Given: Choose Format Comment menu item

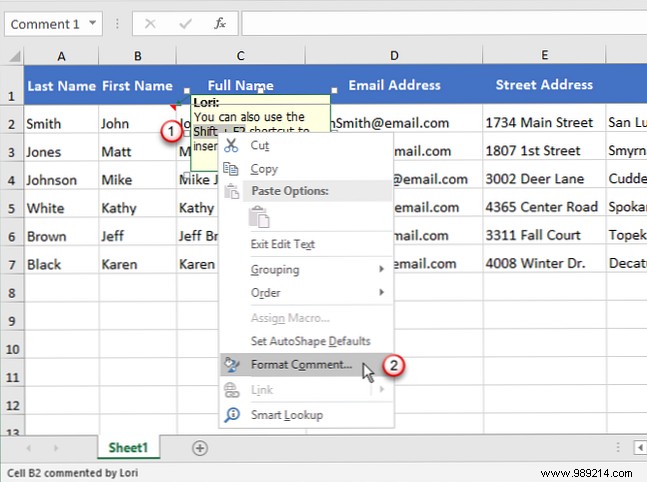Looking at the screenshot, I should pyautogui.click(x=306, y=364).
